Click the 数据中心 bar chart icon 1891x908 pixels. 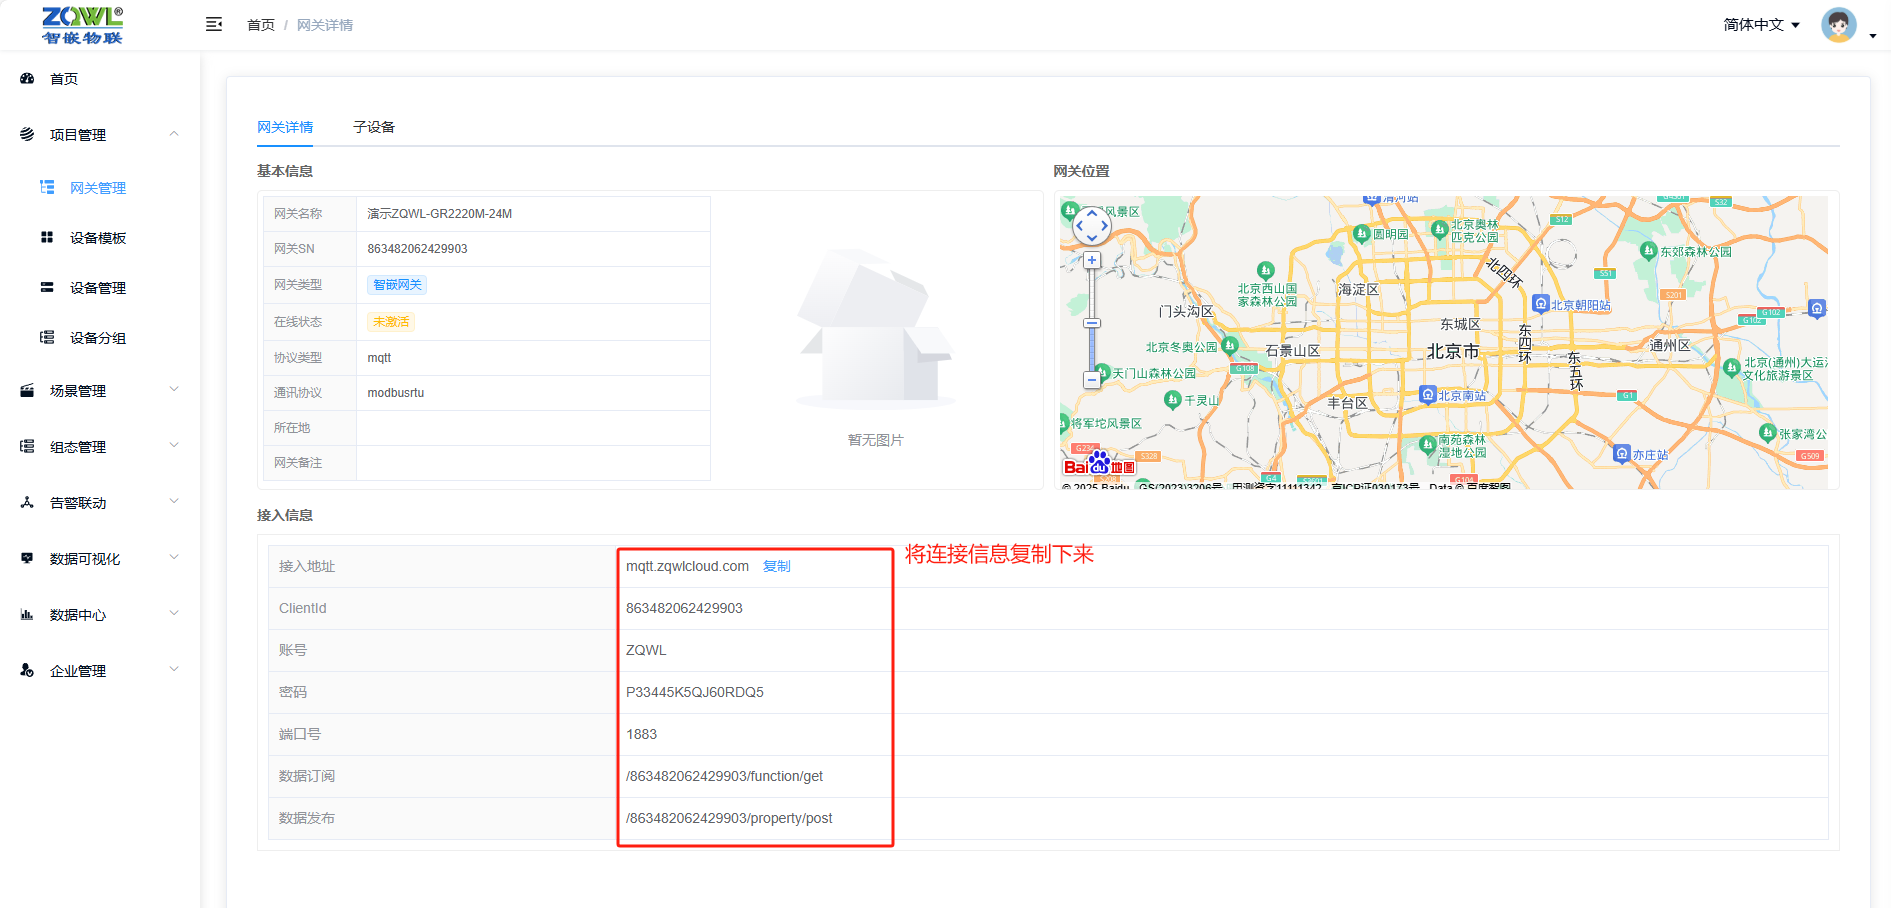coord(27,614)
